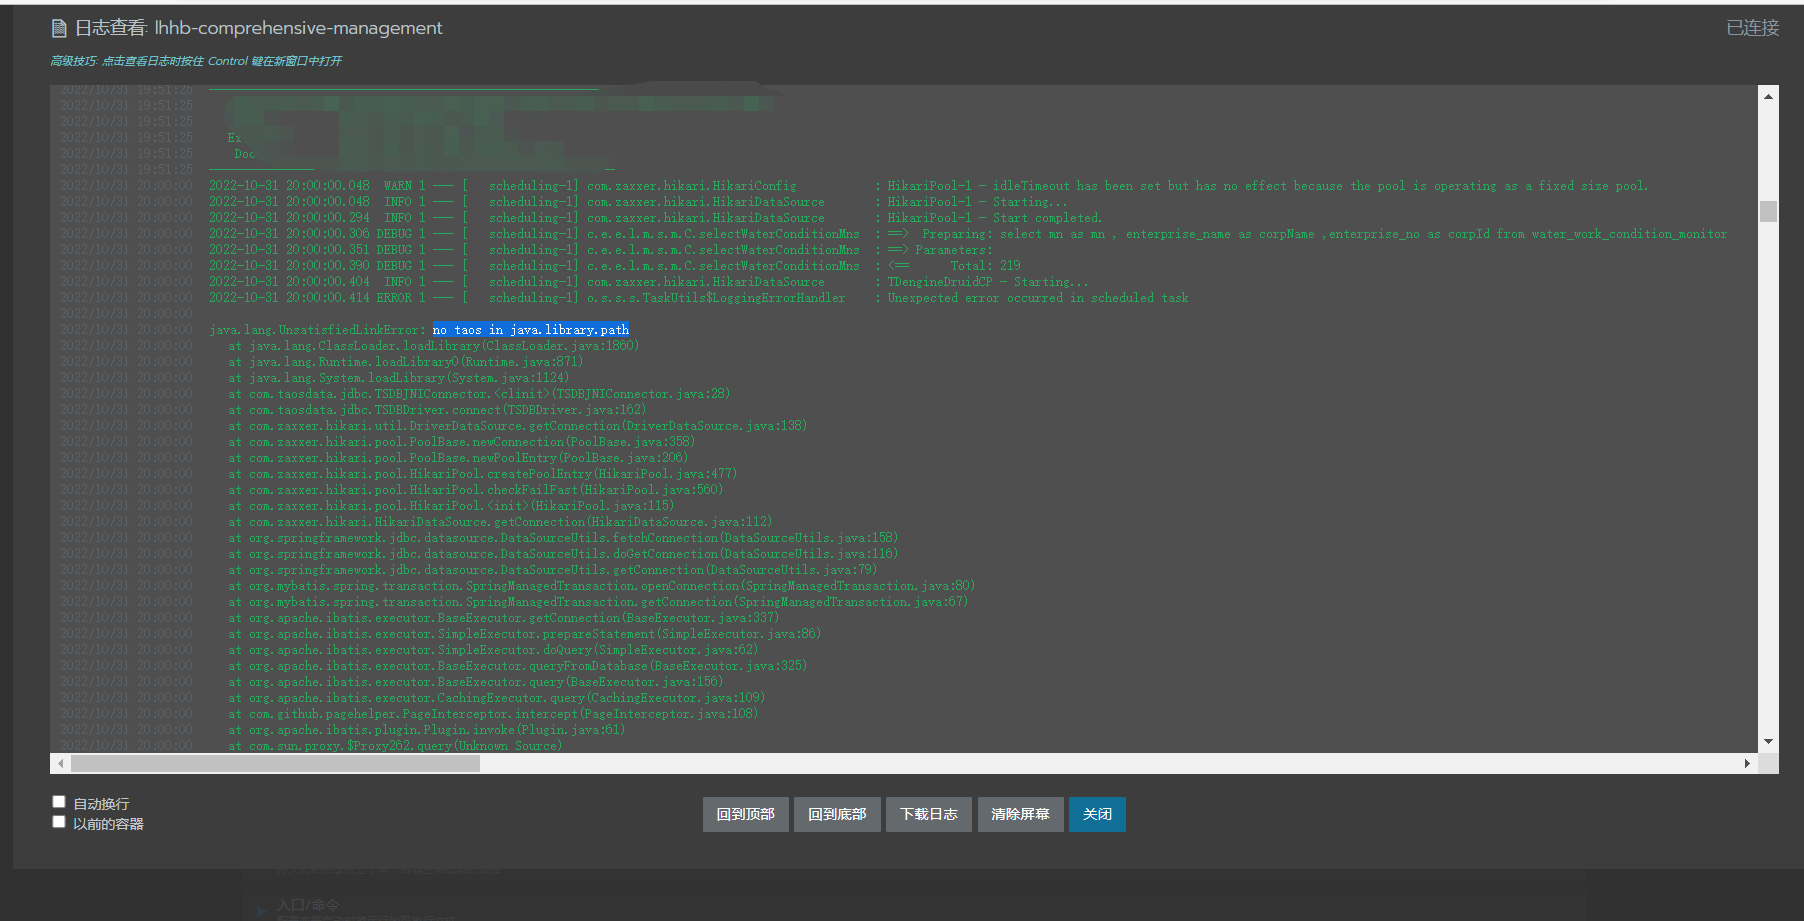Image resolution: width=1804 pixels, height=921 pixels.
Task: Click the horizontal scrollbar track
Action: click(x=900, y=763)
